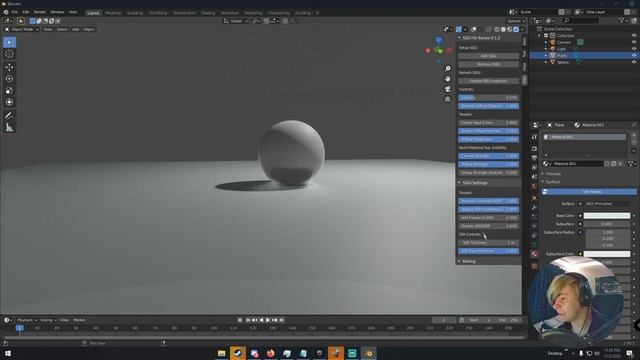Open the Window menu
The width and height of the screenshot is (640, 360).
tap(57, 12)
